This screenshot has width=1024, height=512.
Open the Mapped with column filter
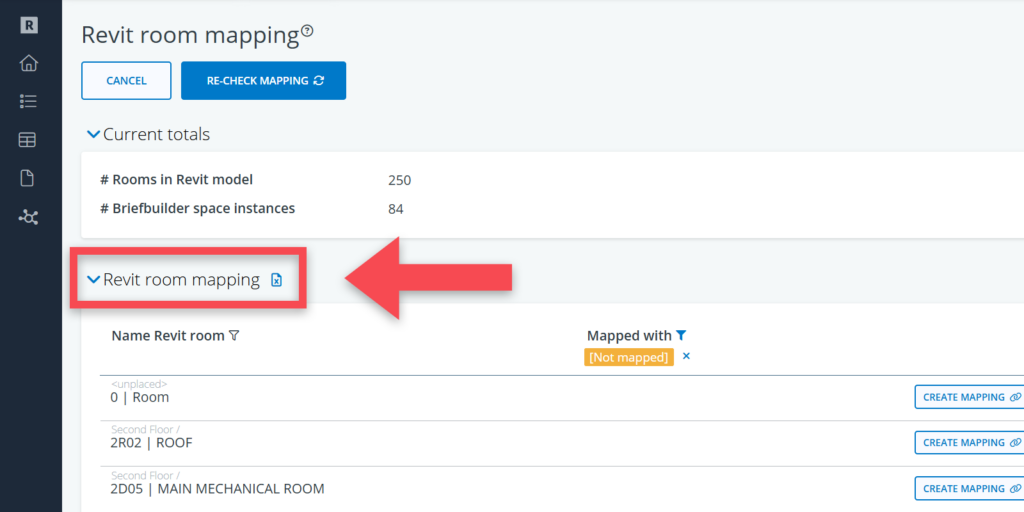coord(681,335)
